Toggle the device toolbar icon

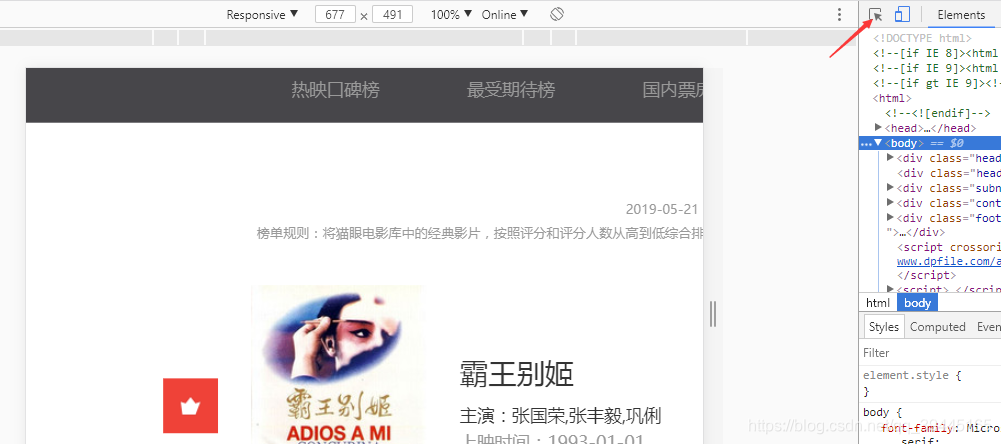[902, 15]
